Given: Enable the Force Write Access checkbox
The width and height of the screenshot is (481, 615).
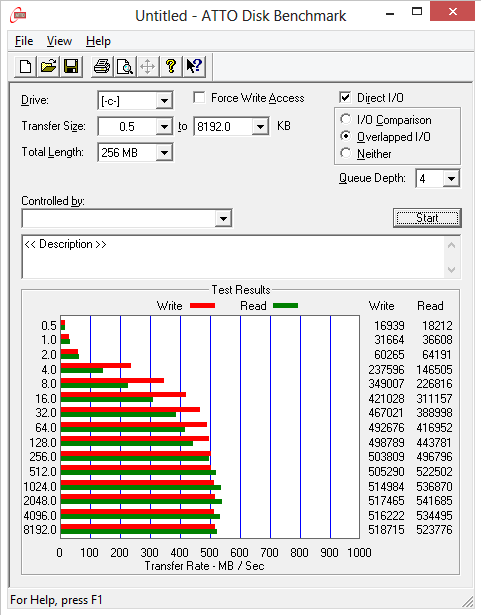Looking at the screenshot, I should pyautogui.click(x=199, y=97).
